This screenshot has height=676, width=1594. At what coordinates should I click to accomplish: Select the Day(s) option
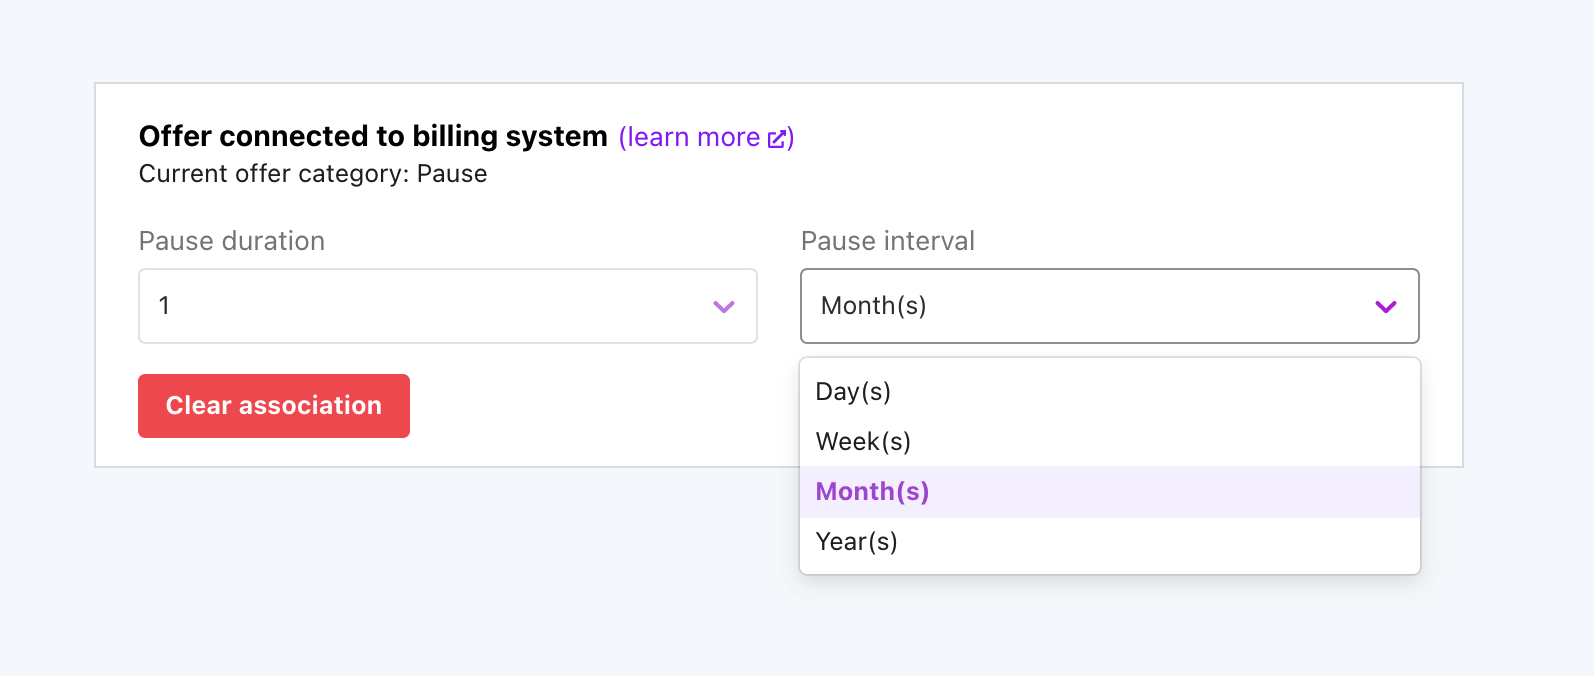[x=853, y=392]
